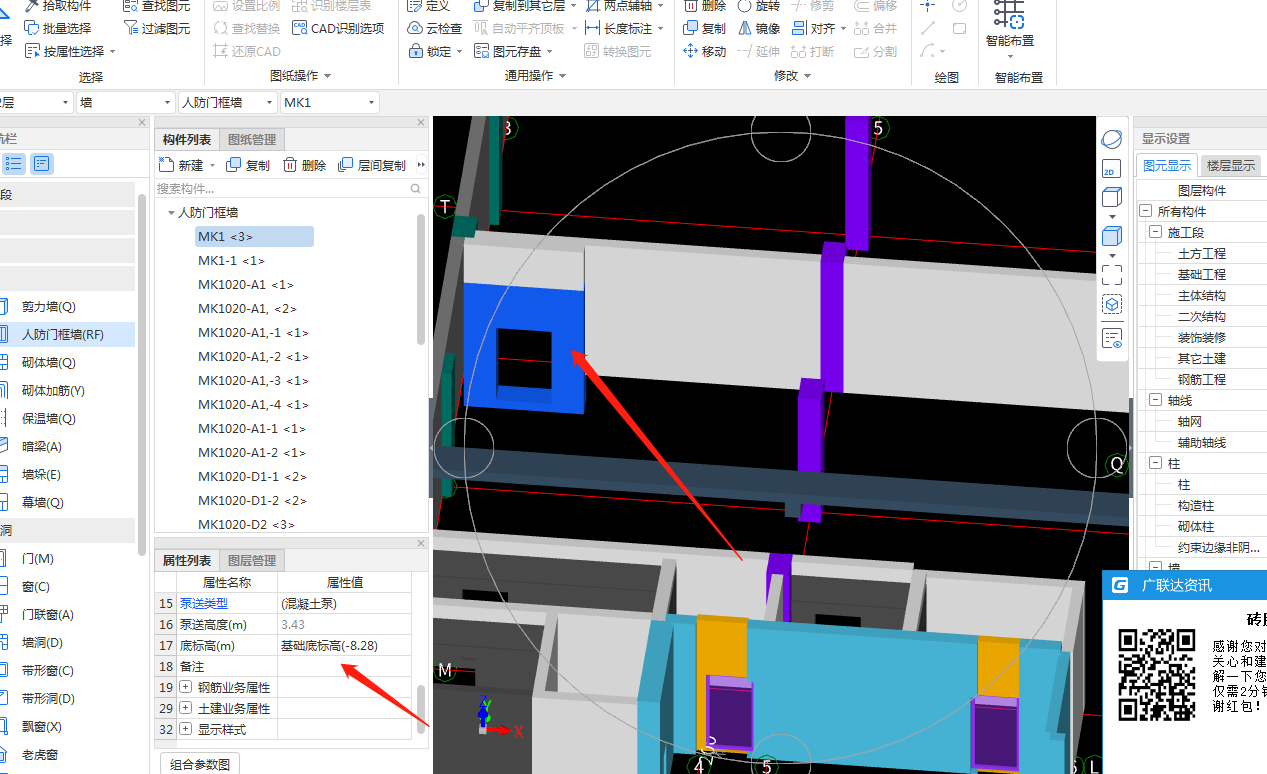Click 新建 new component button
This screenshot has height=774, width=1267.
tap(187, 165)
